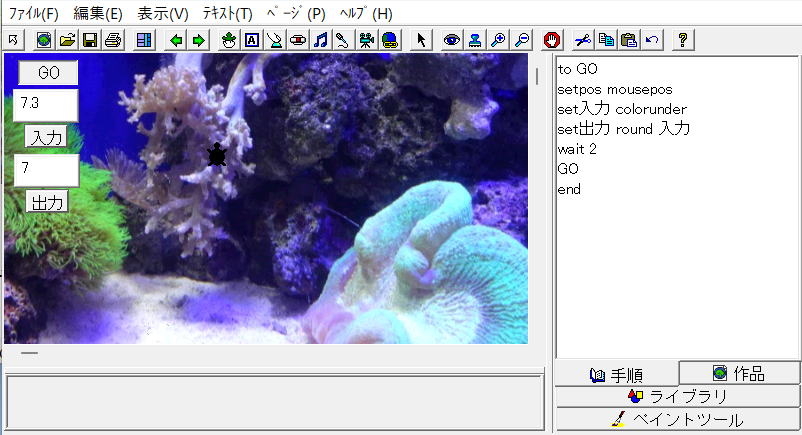Screen dimensions: 802x435
Task: Click the page layout panel icon
Action: pyautogui.click(x=144, y=39)
